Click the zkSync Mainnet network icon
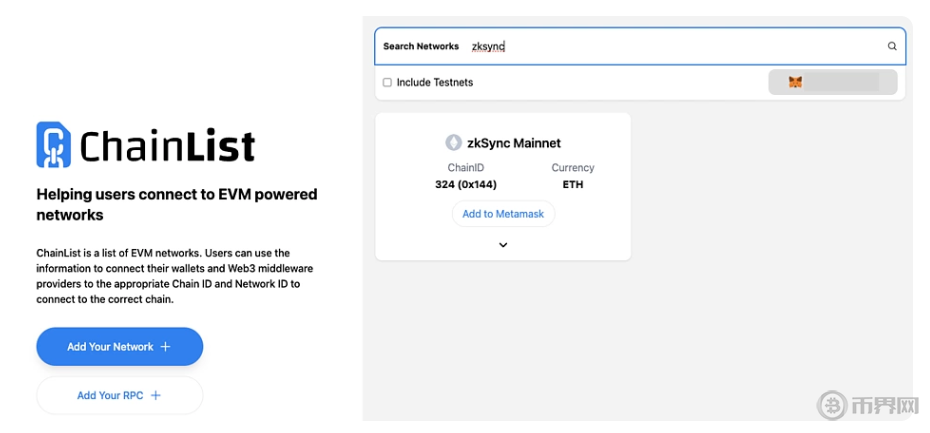The height and width of the screenshot is (433, 930). 454,143
